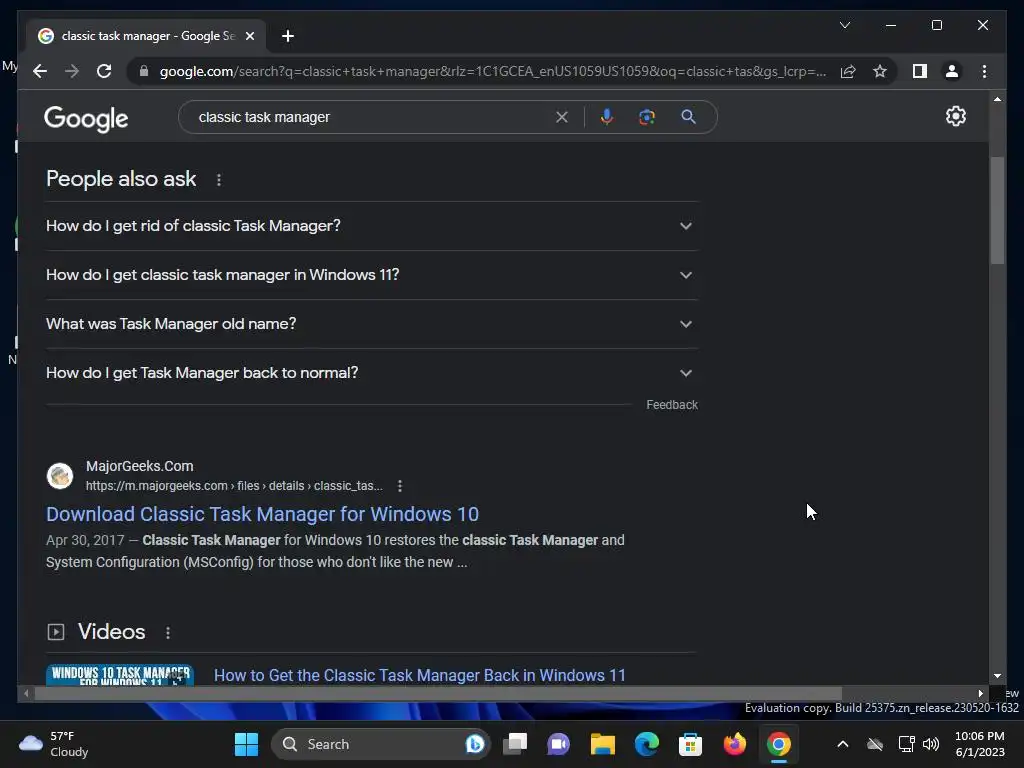The width and height of the screenshot is (1024, 768).
Task: Click the OneDrive cloud tray icon
Action: point(874,744)
